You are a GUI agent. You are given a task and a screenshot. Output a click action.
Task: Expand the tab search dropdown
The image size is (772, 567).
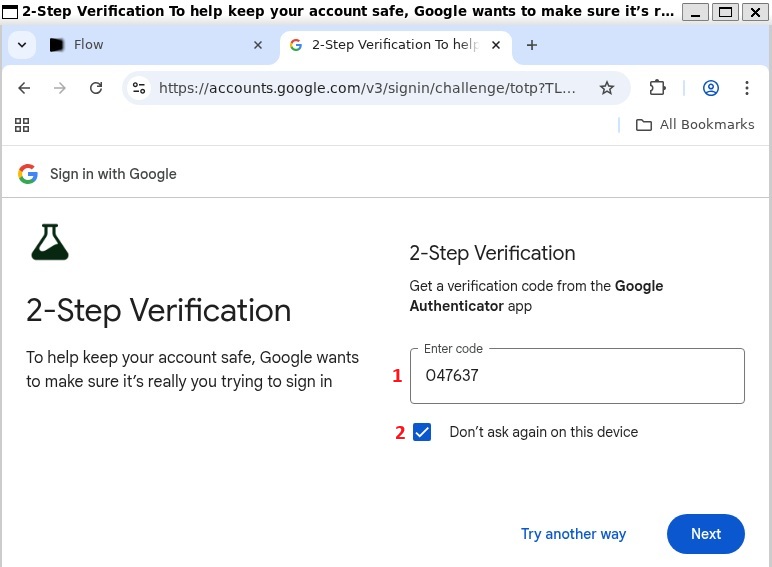coord(21,45)
